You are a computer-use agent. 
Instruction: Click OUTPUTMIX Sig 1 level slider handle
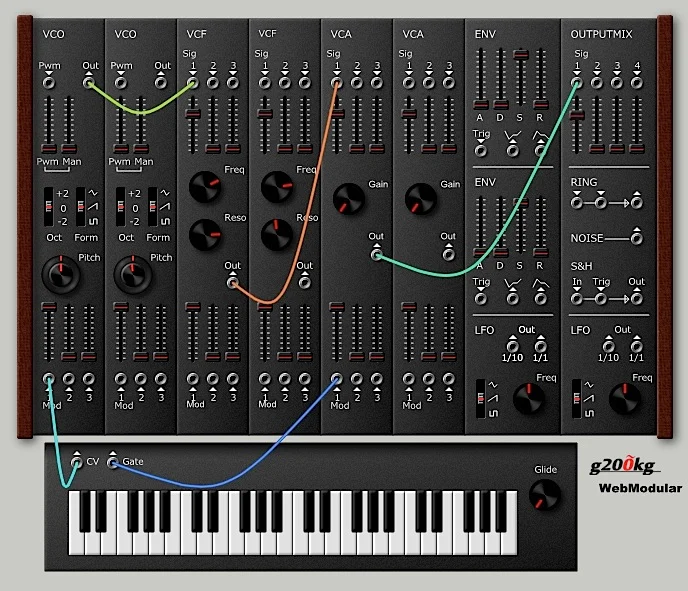577,115
